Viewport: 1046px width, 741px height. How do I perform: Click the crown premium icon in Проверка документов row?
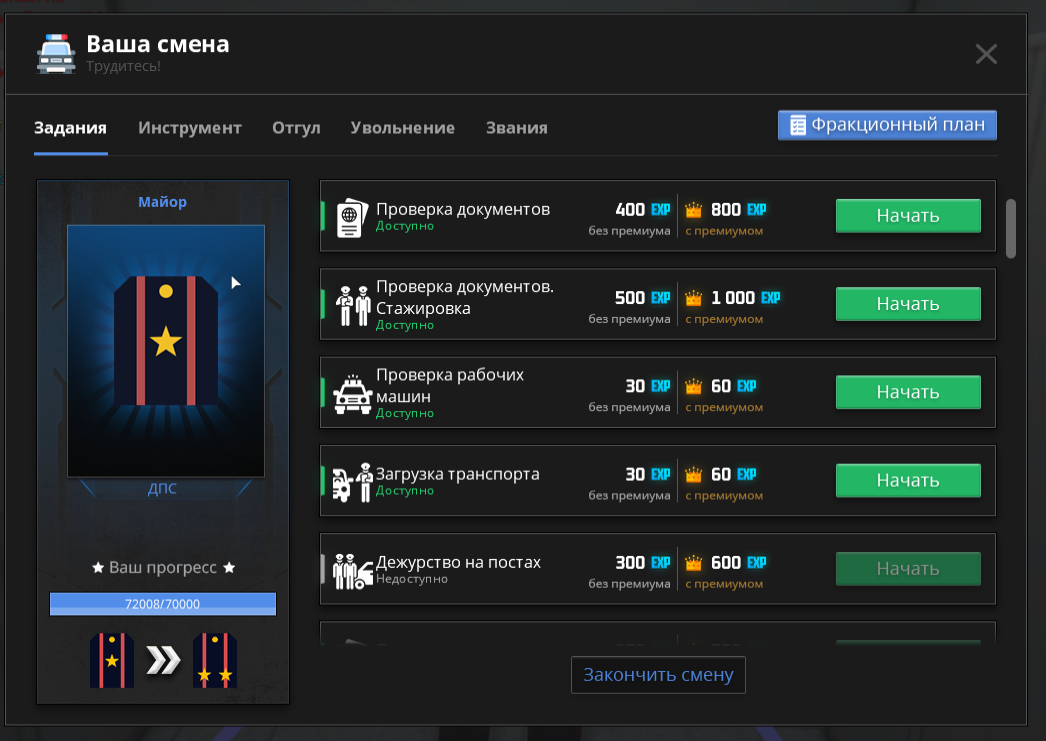pyautogui.click(x=694, y=210)
